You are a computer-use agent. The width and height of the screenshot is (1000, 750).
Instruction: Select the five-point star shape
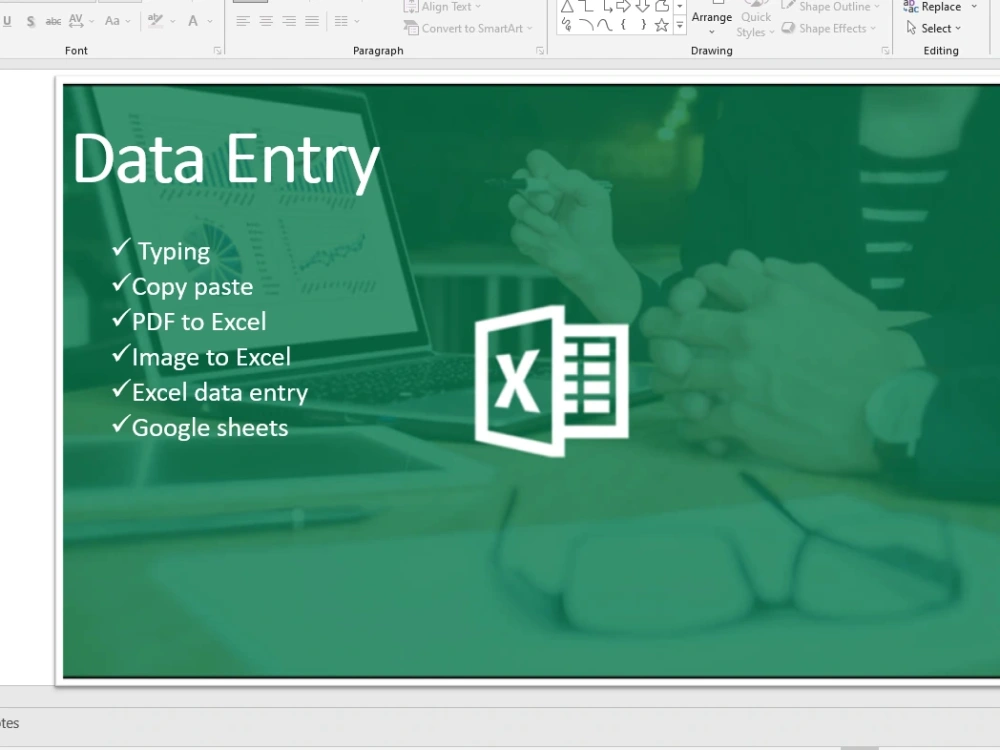pos(662,26)
